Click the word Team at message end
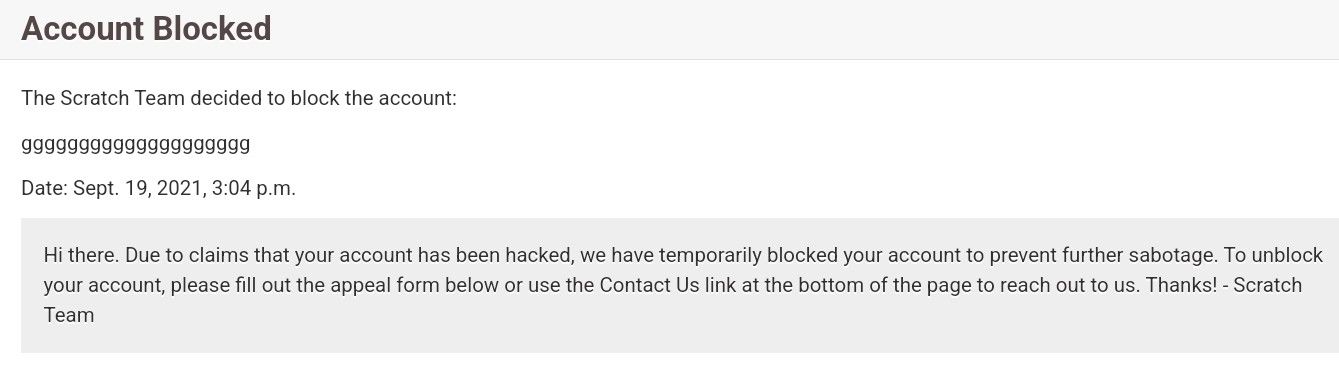 [x=69, y=315]
